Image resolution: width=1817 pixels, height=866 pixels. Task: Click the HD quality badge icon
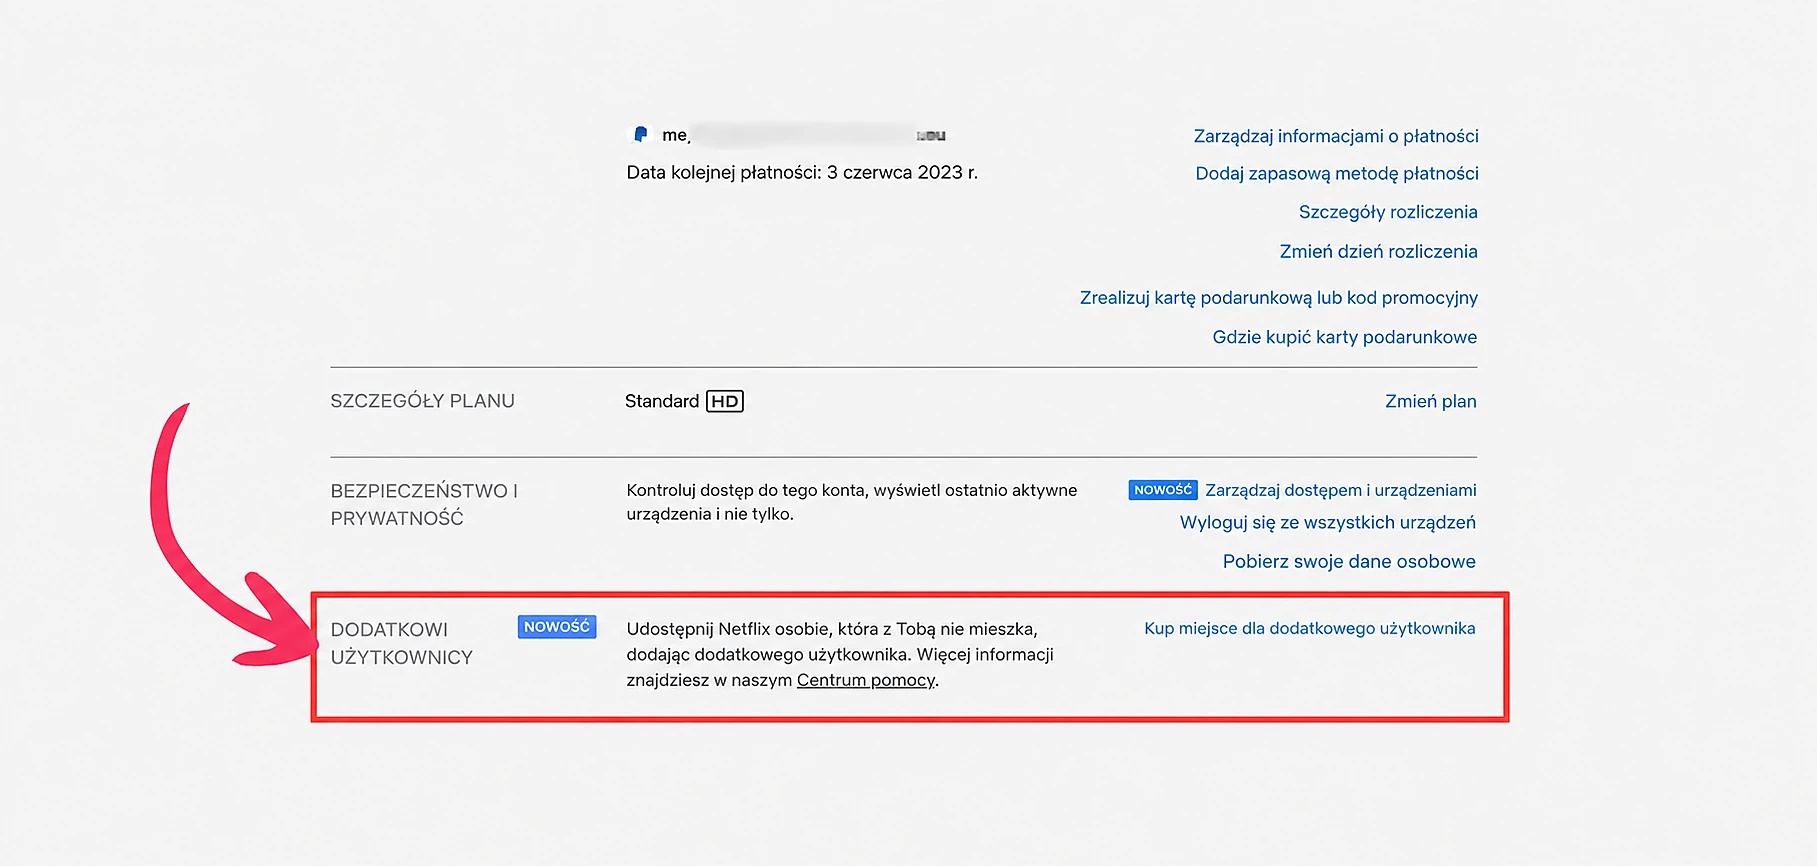pyautogui.click(x=725, y=401)
